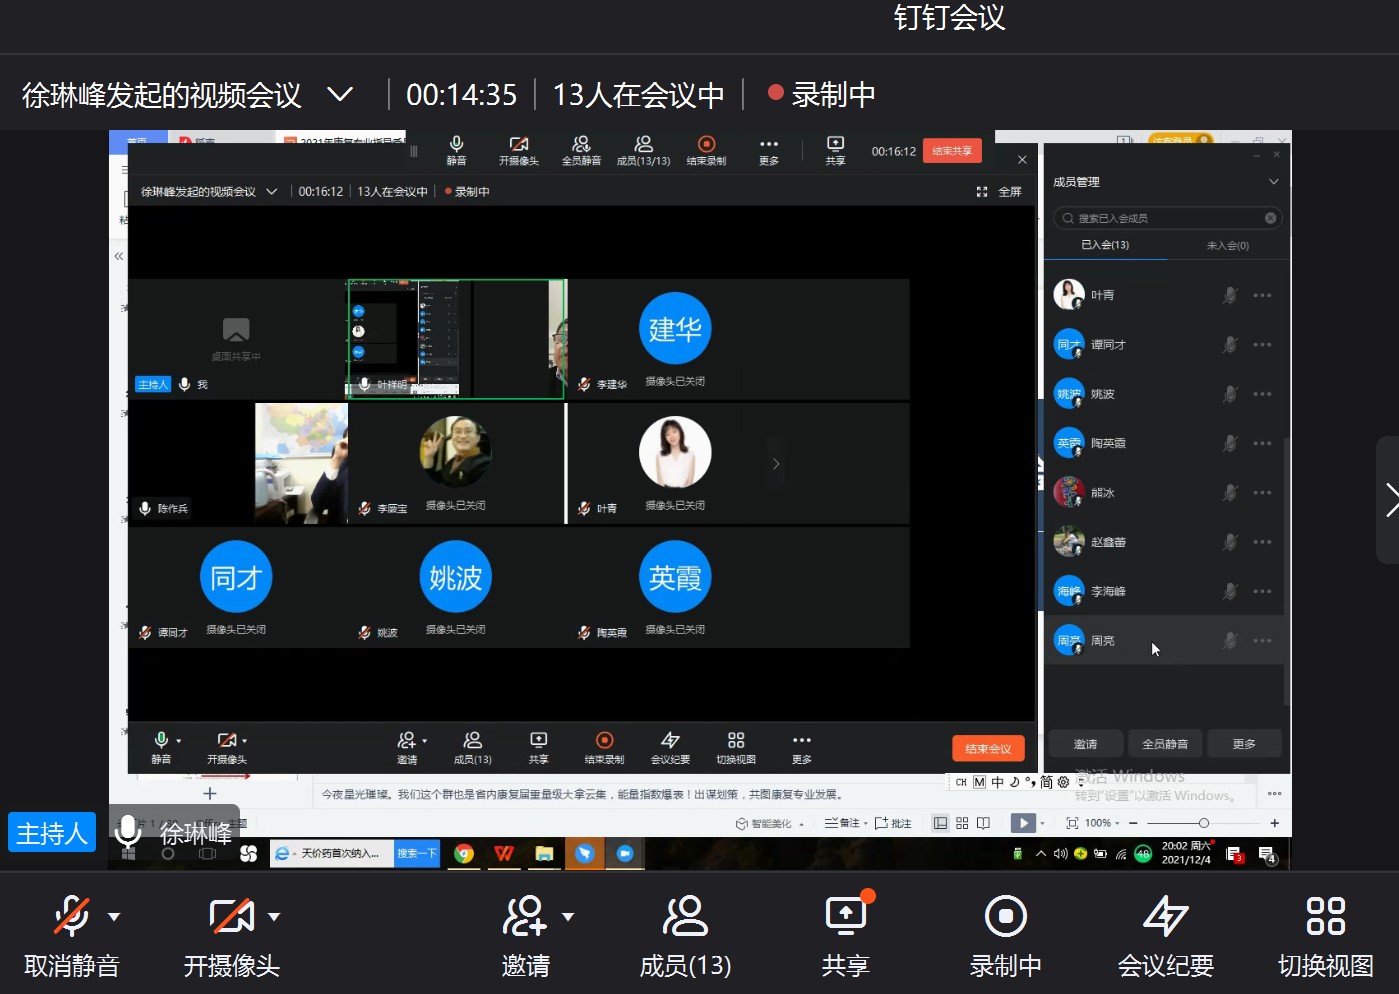Toggle mute for member 熊冰
Viewport: 1399px width, 994px height.
point(1230,492)
